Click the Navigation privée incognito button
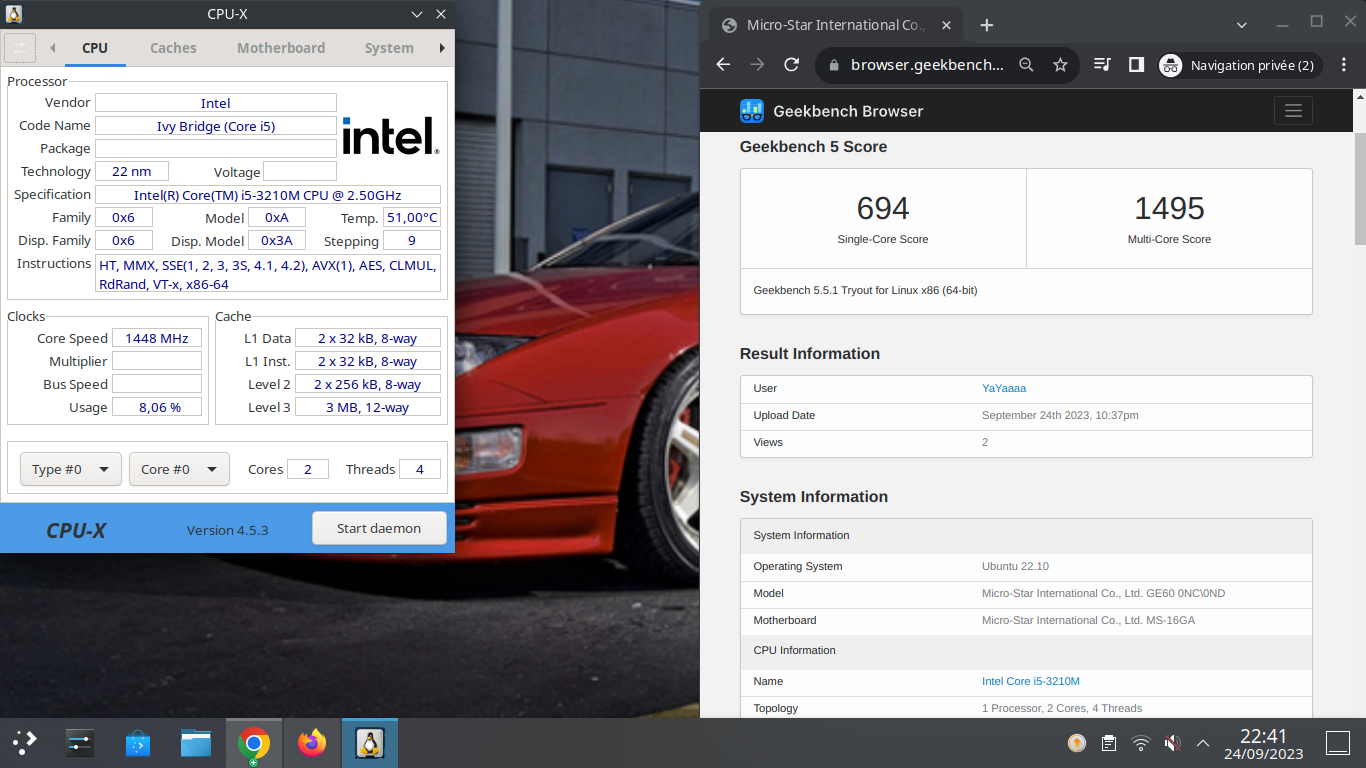Viewport: 1366px width, 768px height. [x=1240, y=65]
